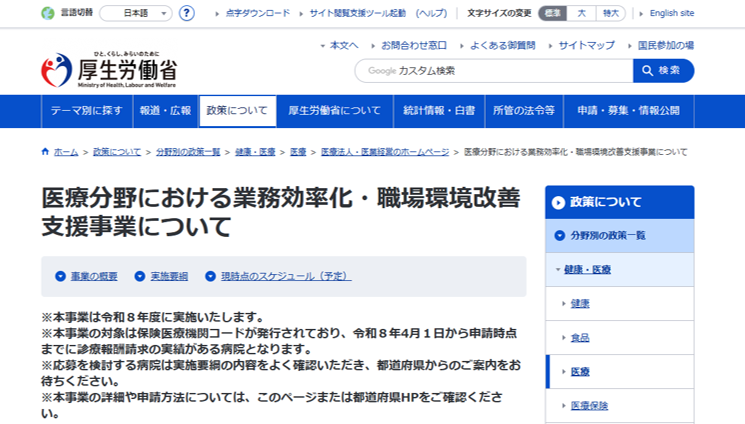Jump to 現時点のスケジュール（予定） link
Screen dimensions: 745x424
(x=286, y=276)
